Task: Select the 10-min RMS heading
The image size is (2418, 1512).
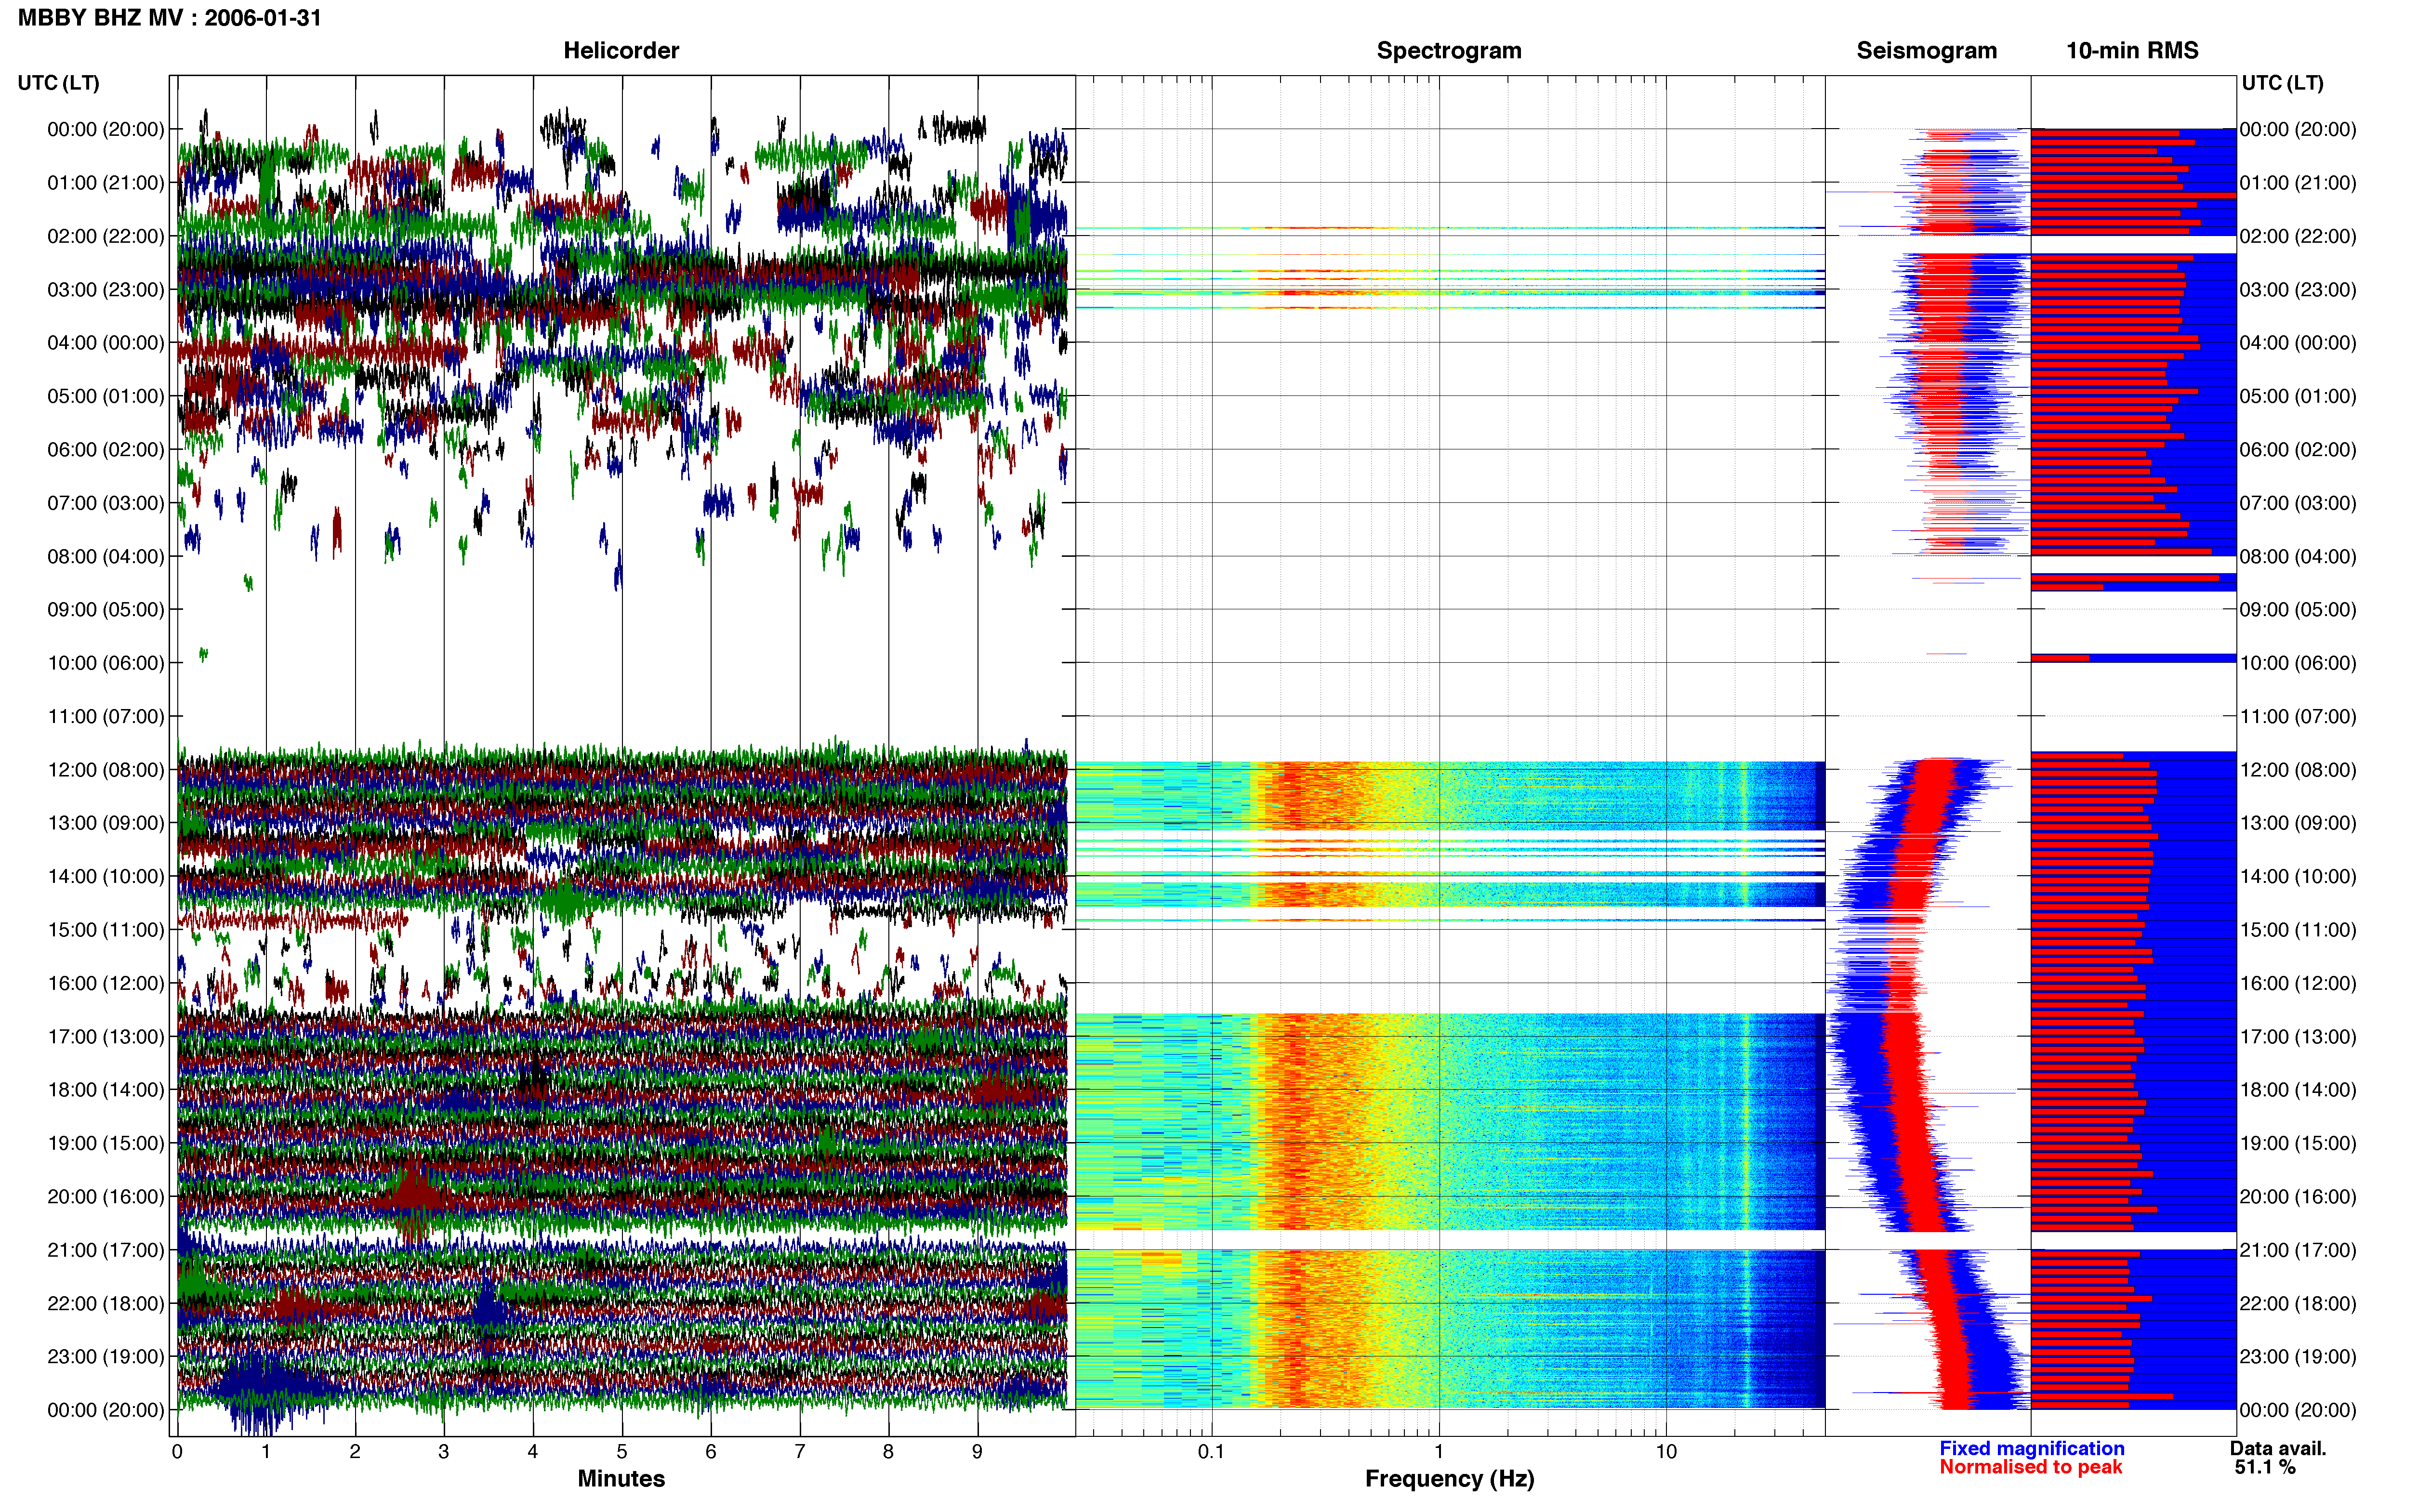Action: pyautogui.click(x=2132, y=51)
